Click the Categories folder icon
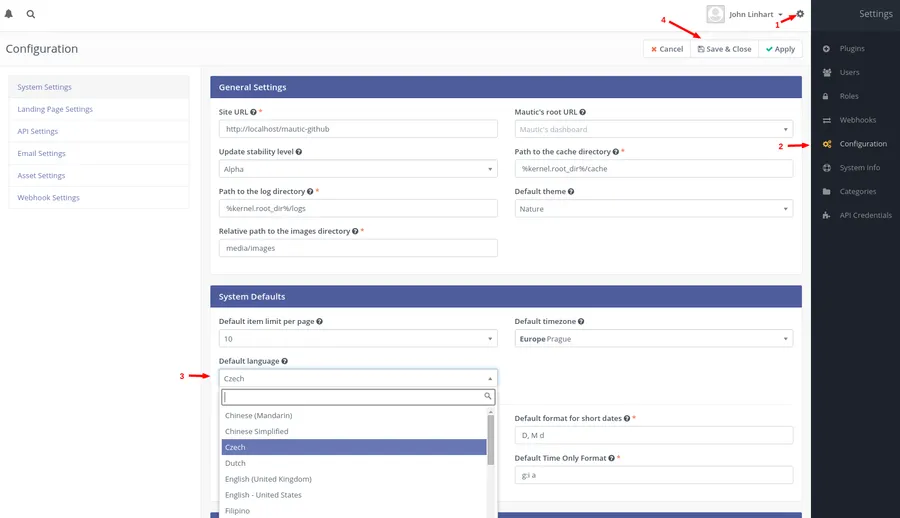 coord(827,192)
